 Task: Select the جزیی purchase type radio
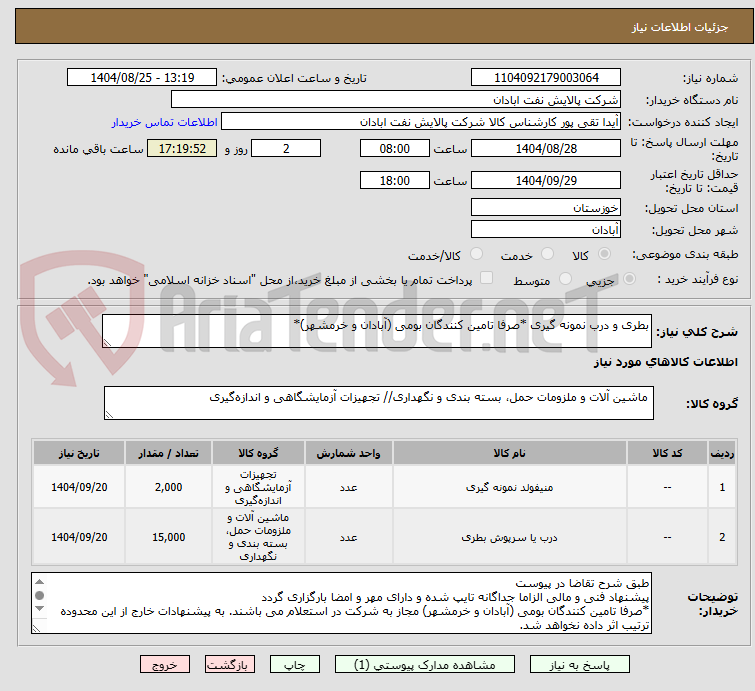click(629, 279)
